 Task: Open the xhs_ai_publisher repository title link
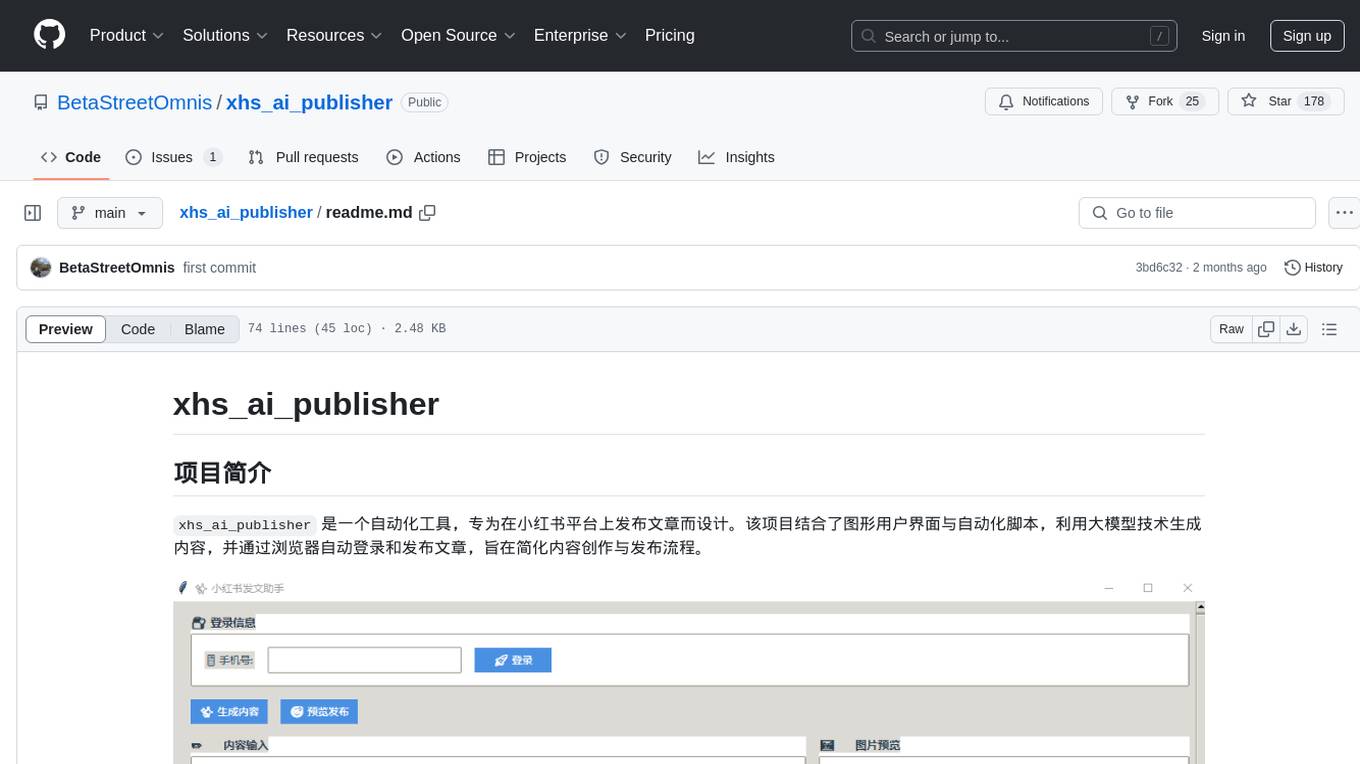click(x=309, y=102)
